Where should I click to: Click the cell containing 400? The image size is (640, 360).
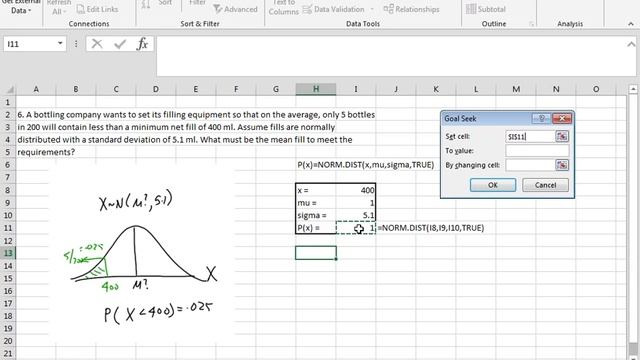click(356, 190)
